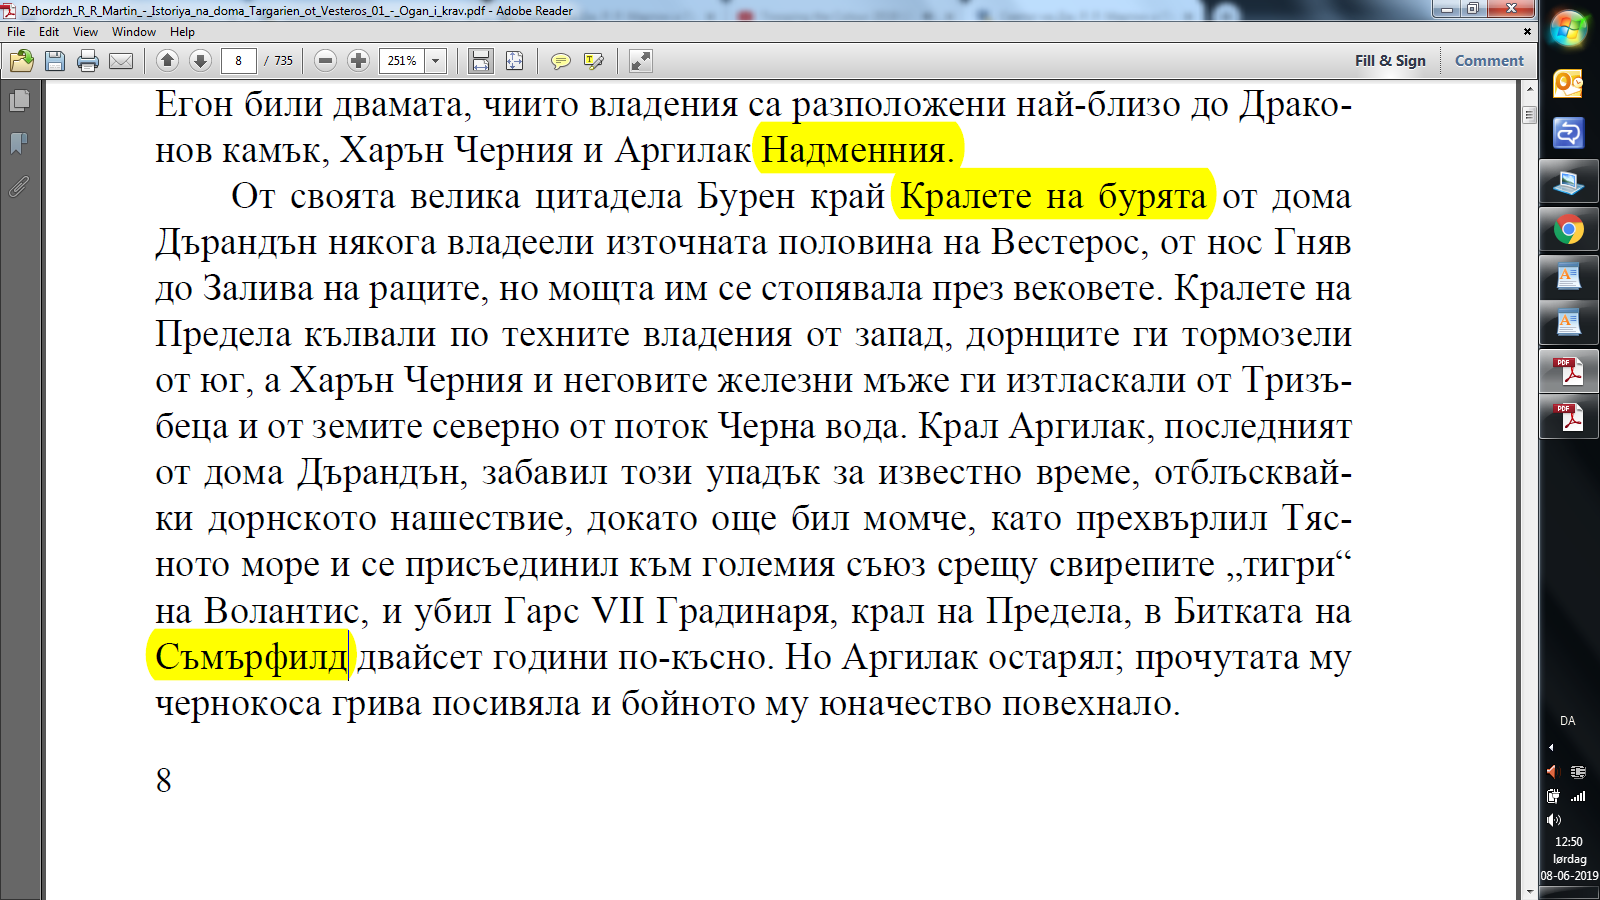Open the Window menu
The height and width of the screenshot is (900, 1600).
pos(134,32)
